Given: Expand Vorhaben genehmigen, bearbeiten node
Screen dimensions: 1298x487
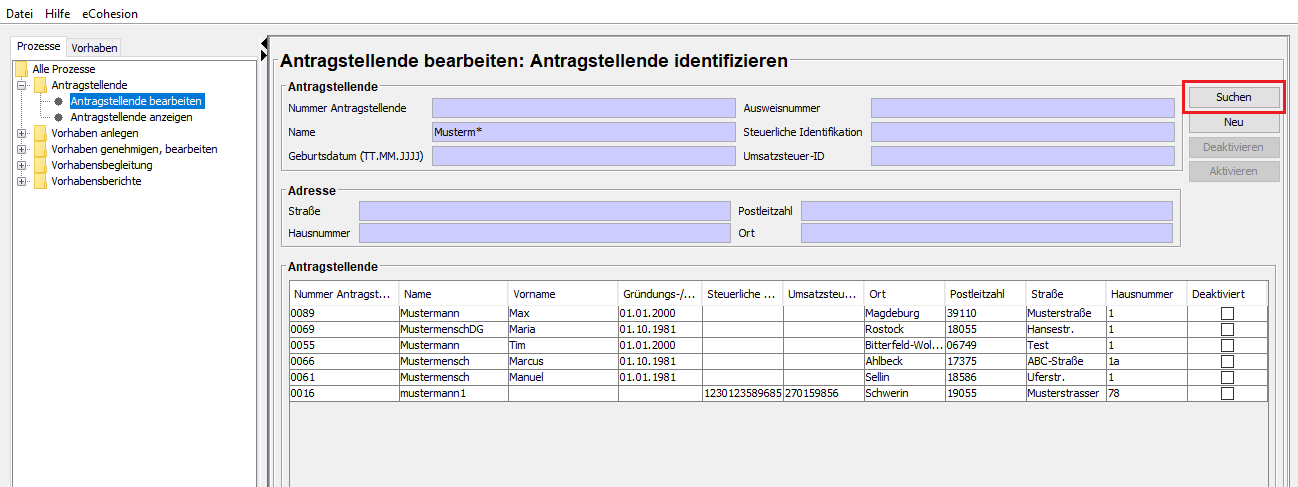Looking at the screenshot, I should pos(22,149).
